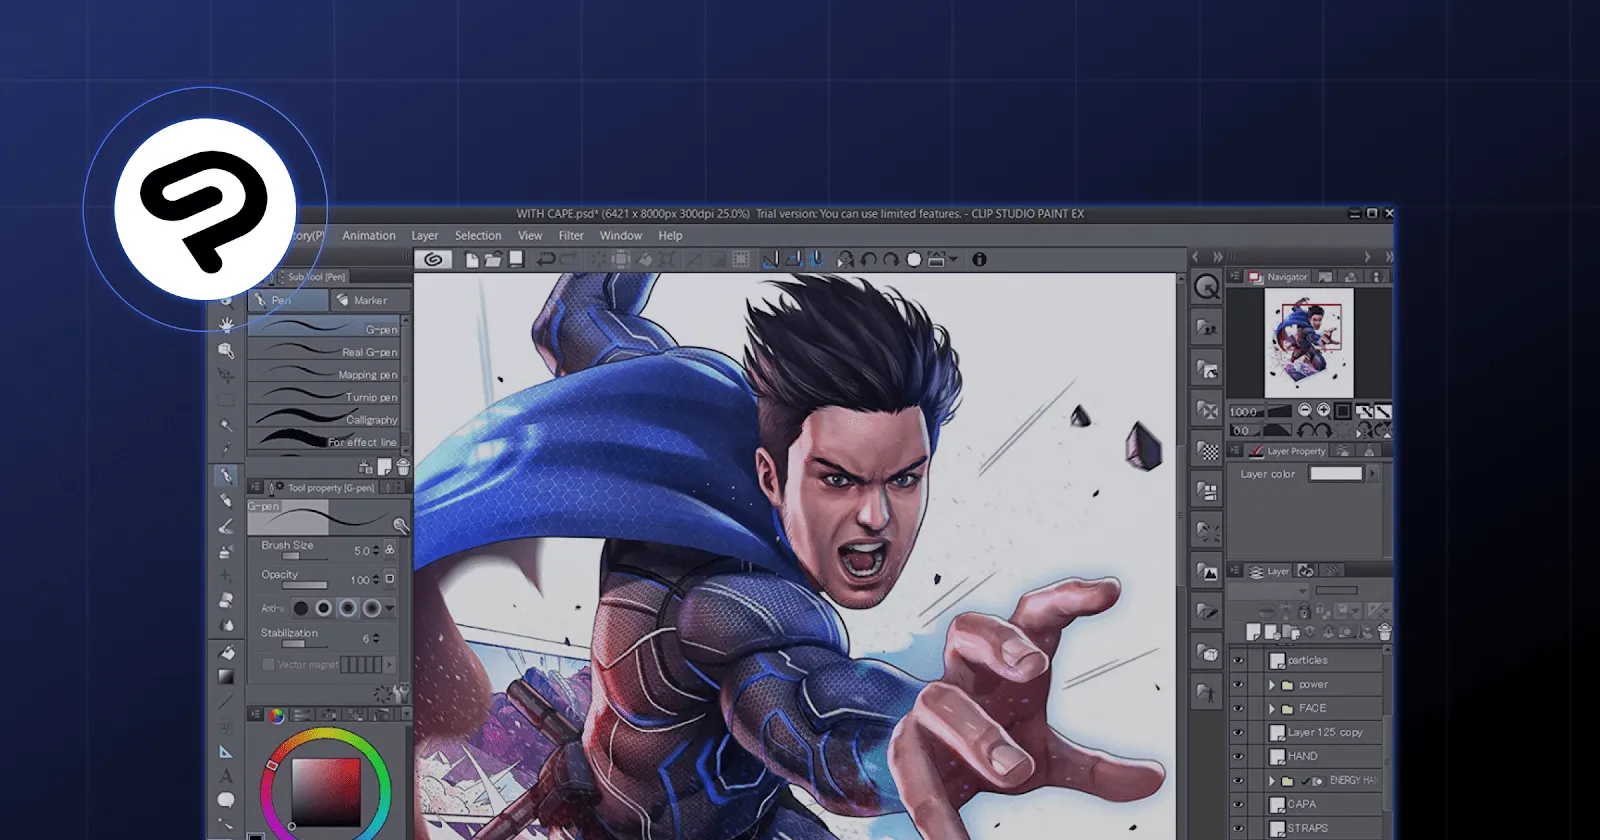Image resolution: width=1600 pixels, height=840 pixels.
Task: Select the Eraser tool
Action: (227, 600)
